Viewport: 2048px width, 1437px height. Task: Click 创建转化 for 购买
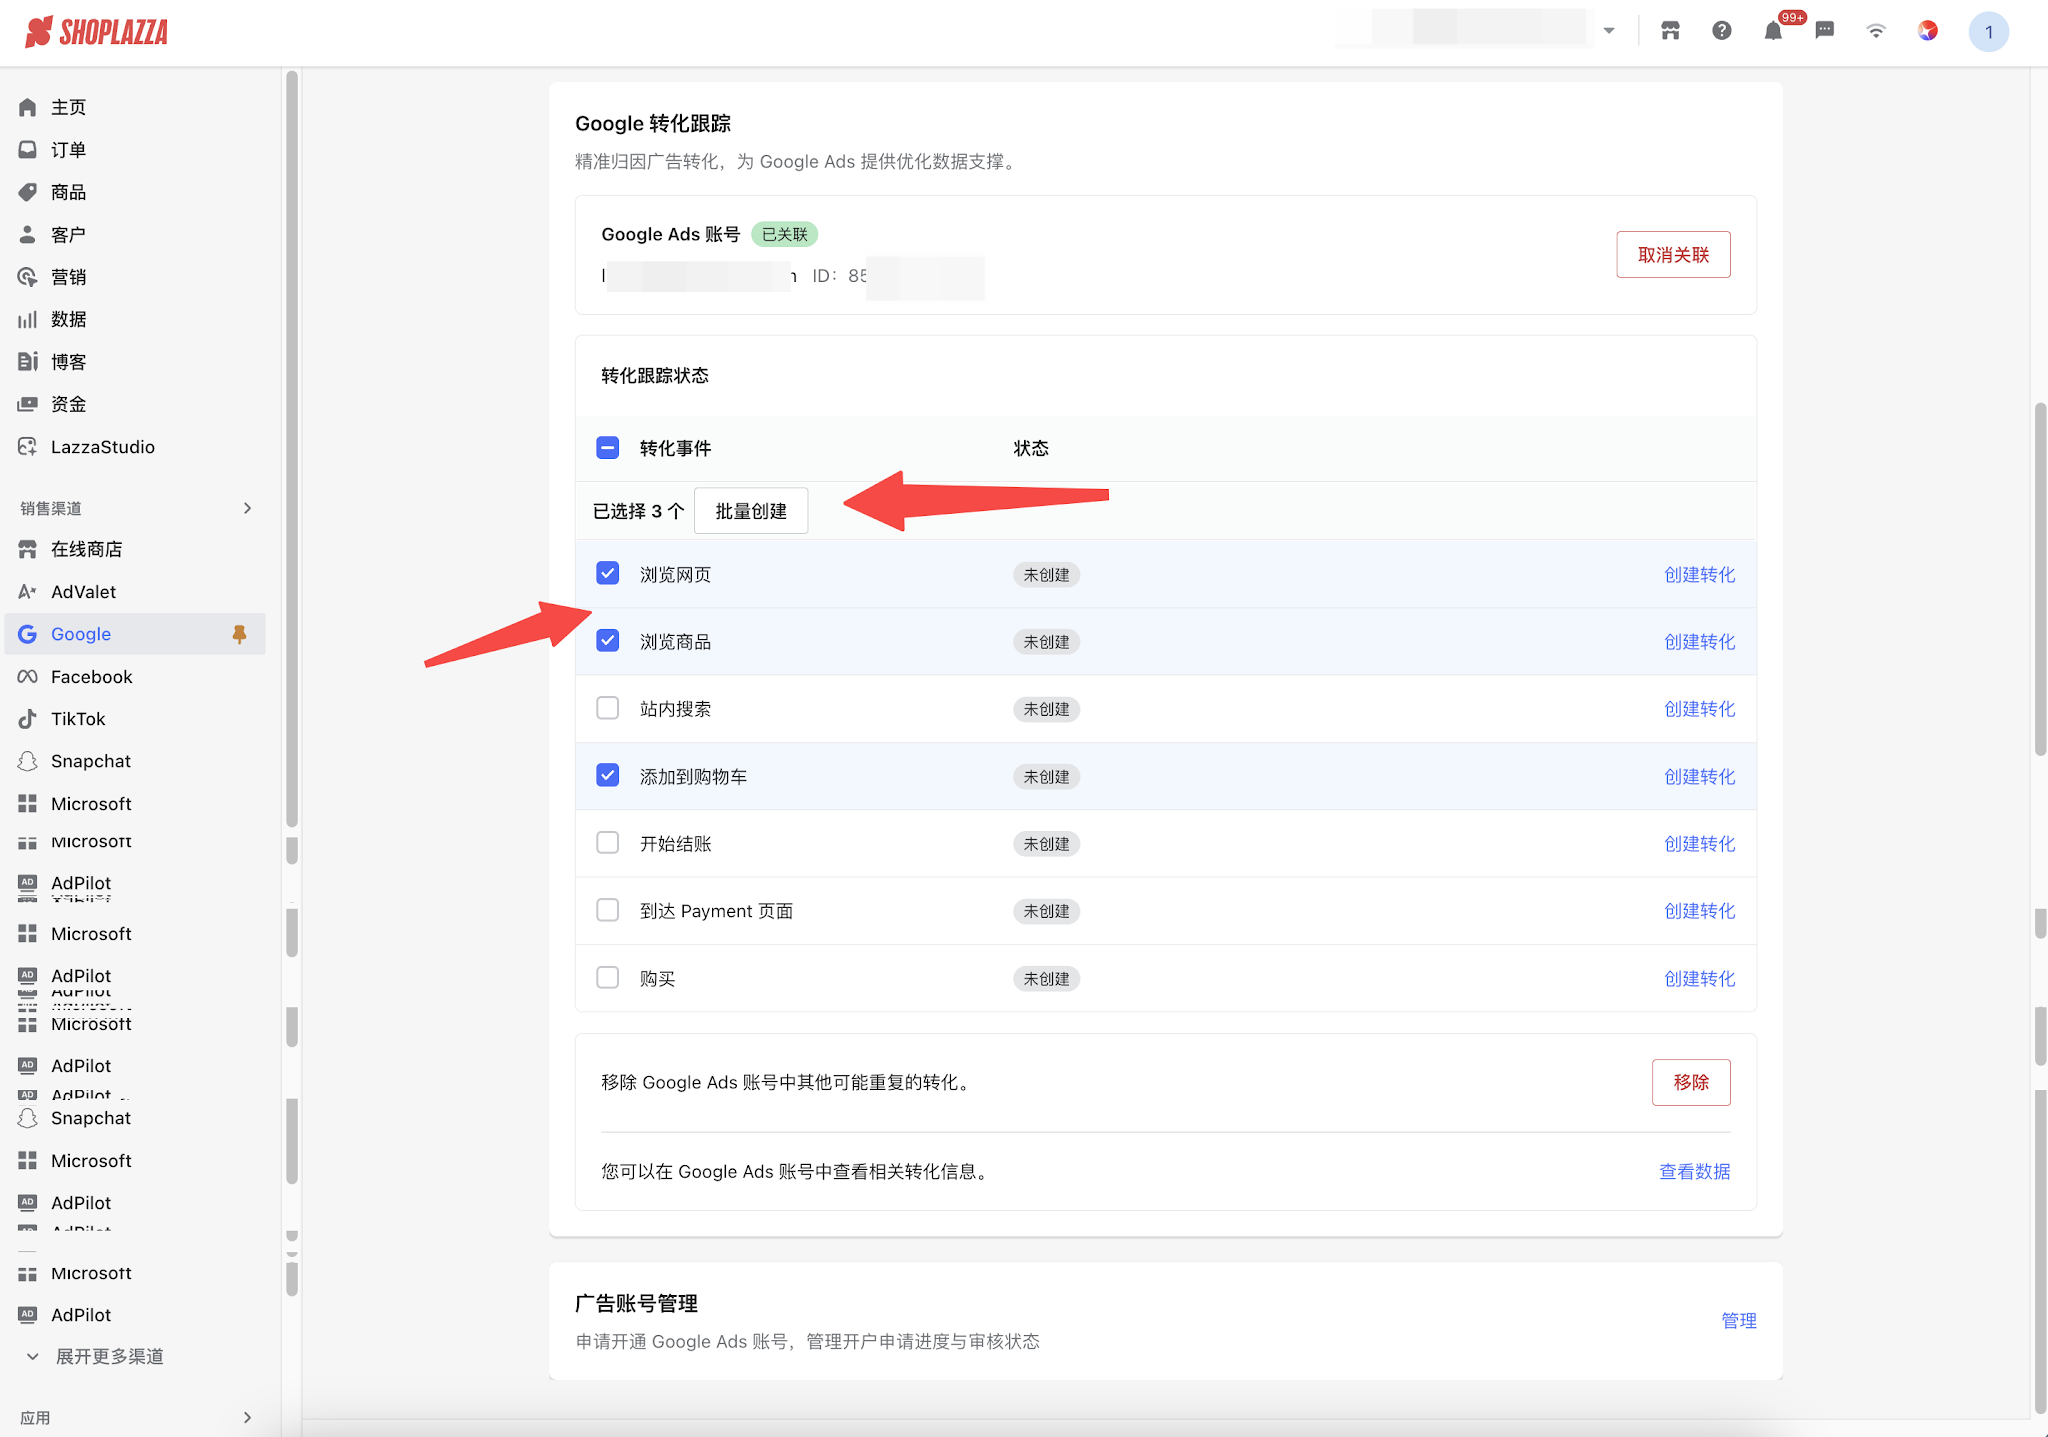[x=1699, y=979]
